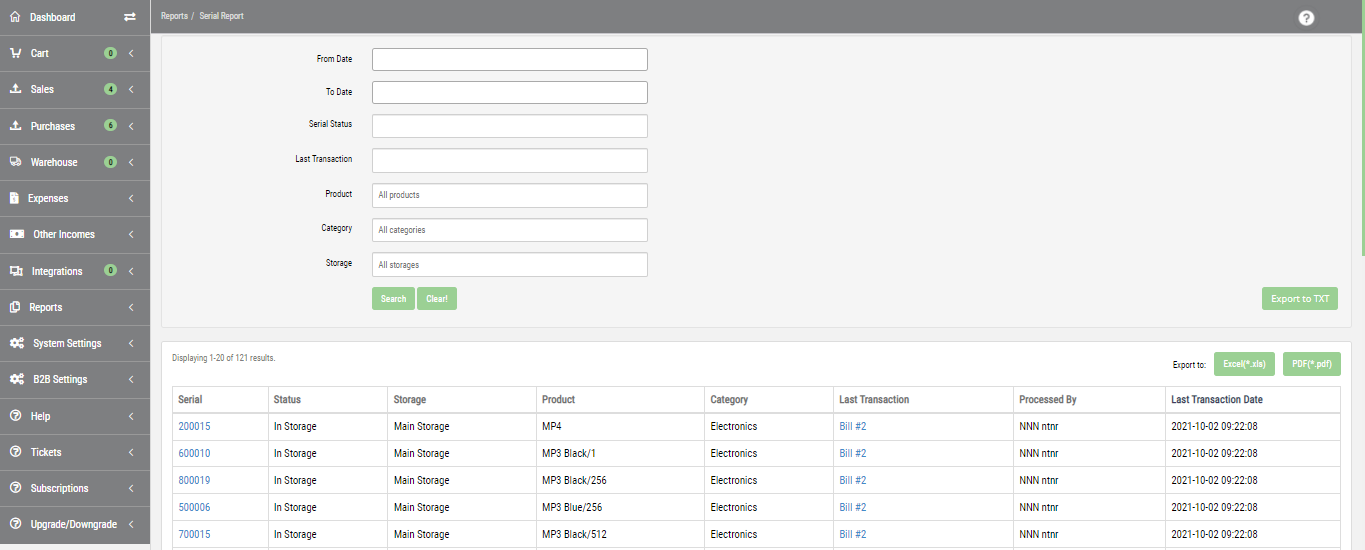This screenshot has height=550, width=1365.
Task: Open the Category filter dropdown
Action: pos(509,230)
